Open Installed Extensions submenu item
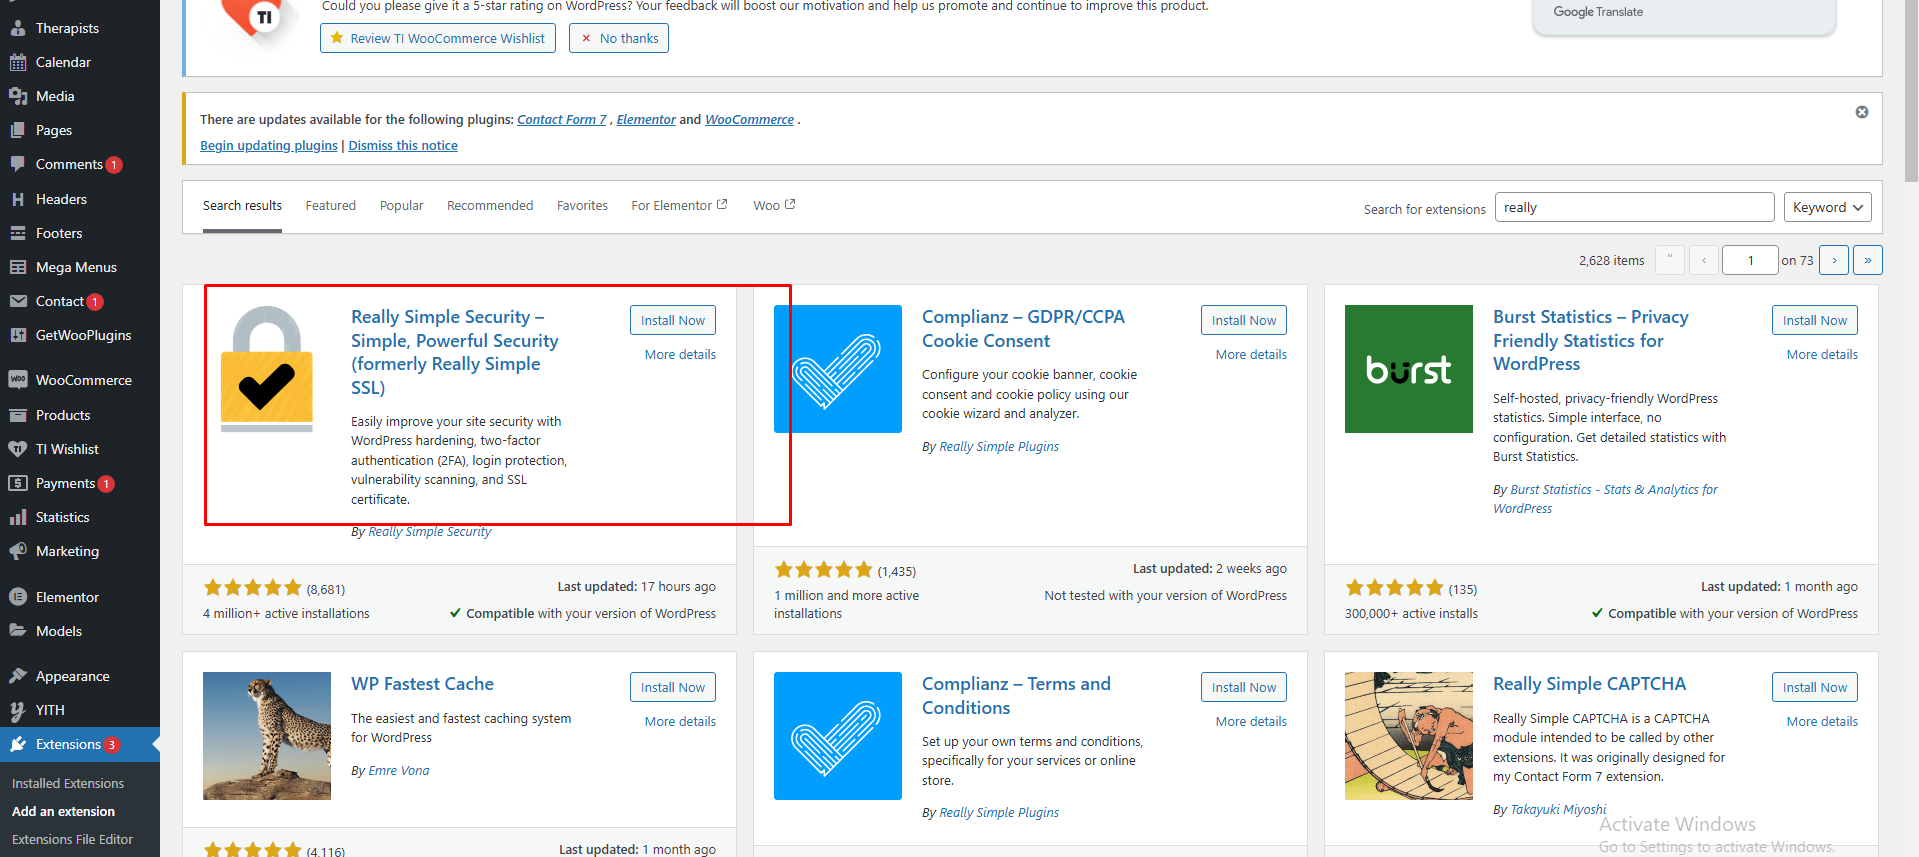The width and height of the screenshot is (1919, 857). 68,783
